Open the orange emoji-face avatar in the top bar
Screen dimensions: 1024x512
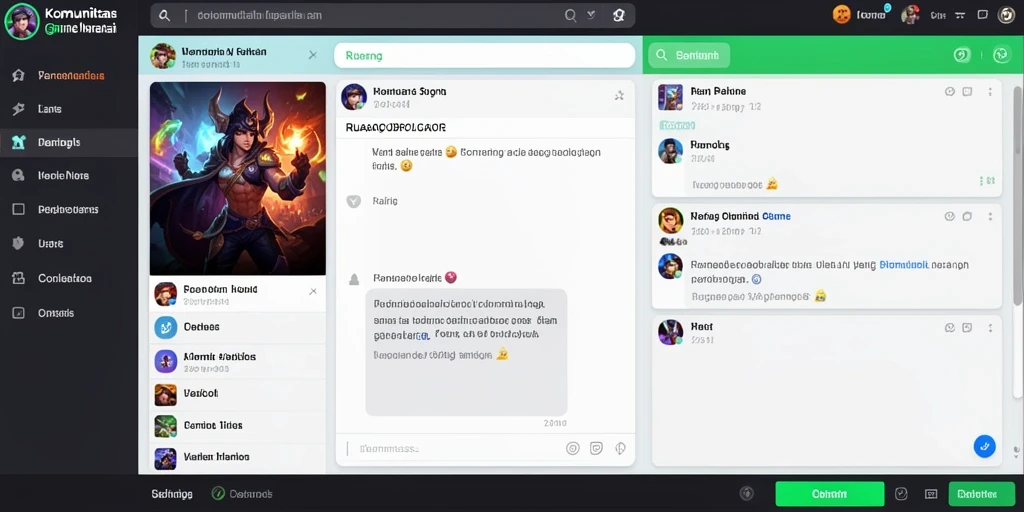point(842,14)
